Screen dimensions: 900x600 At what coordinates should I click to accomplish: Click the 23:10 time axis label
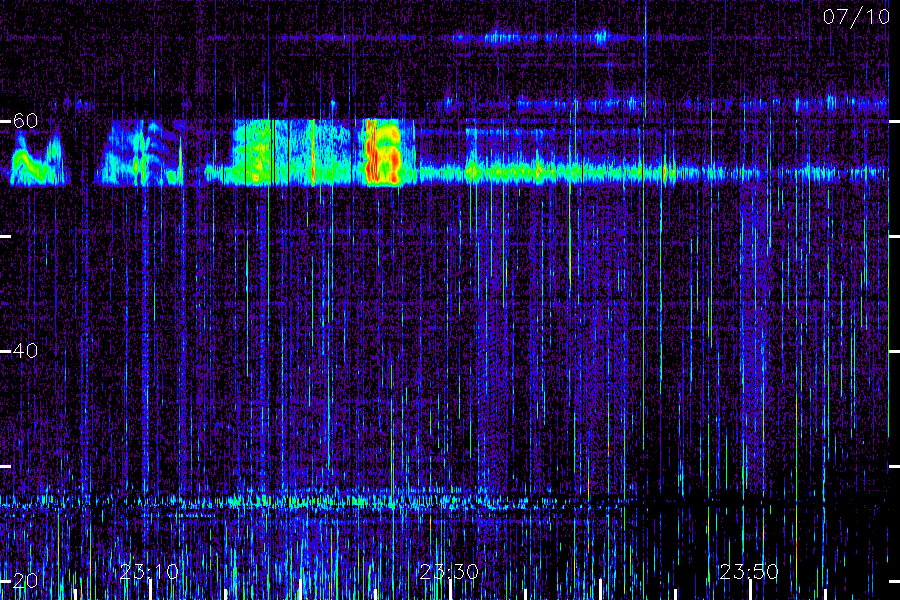click(x=149, y=572)
